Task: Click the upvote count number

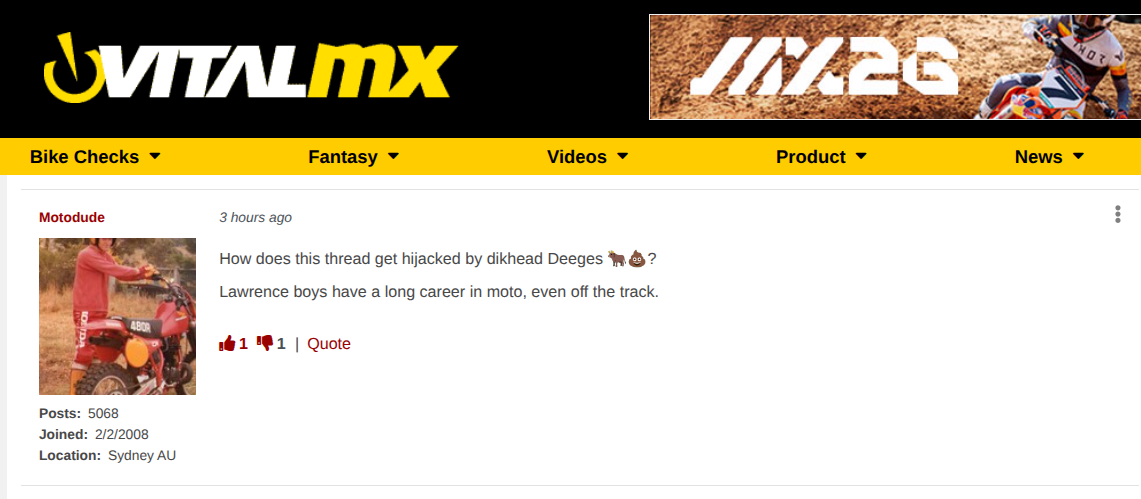Action: [x=244, y=343]
